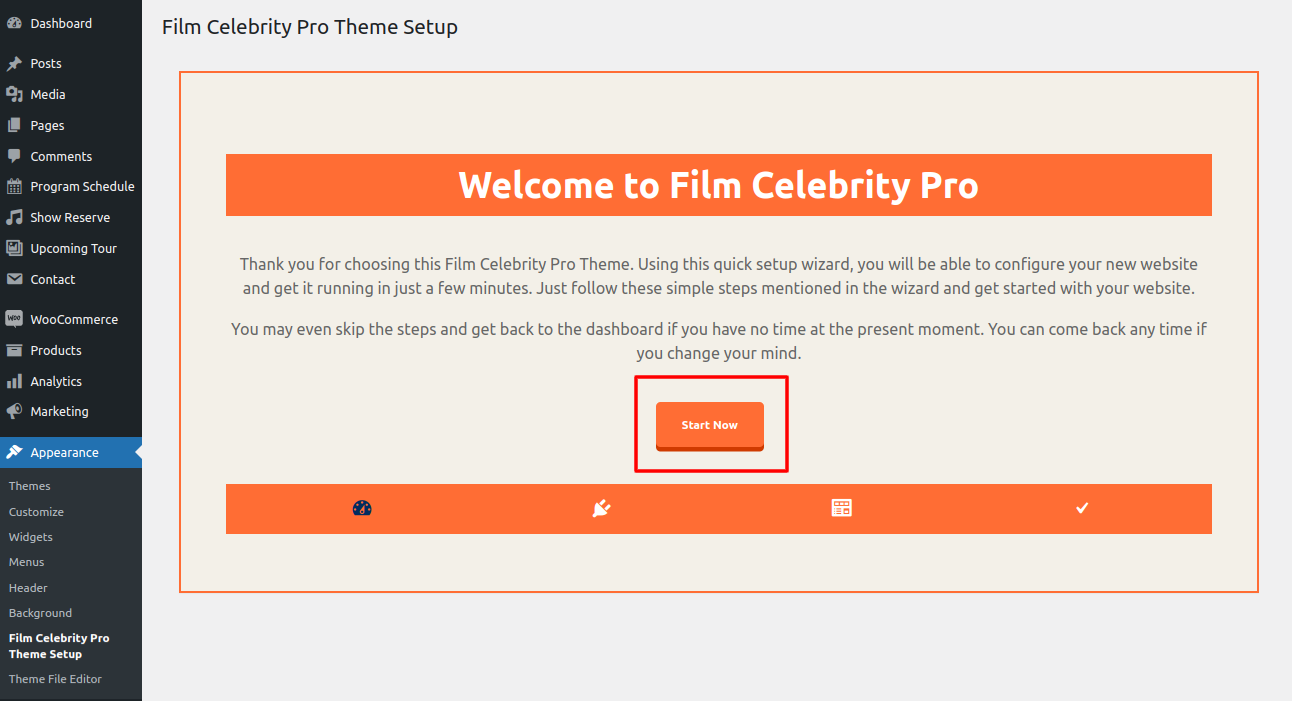Click the checkmark finish step icon
Viewport: 1292px width, 701px height.
click(1081, 508)
